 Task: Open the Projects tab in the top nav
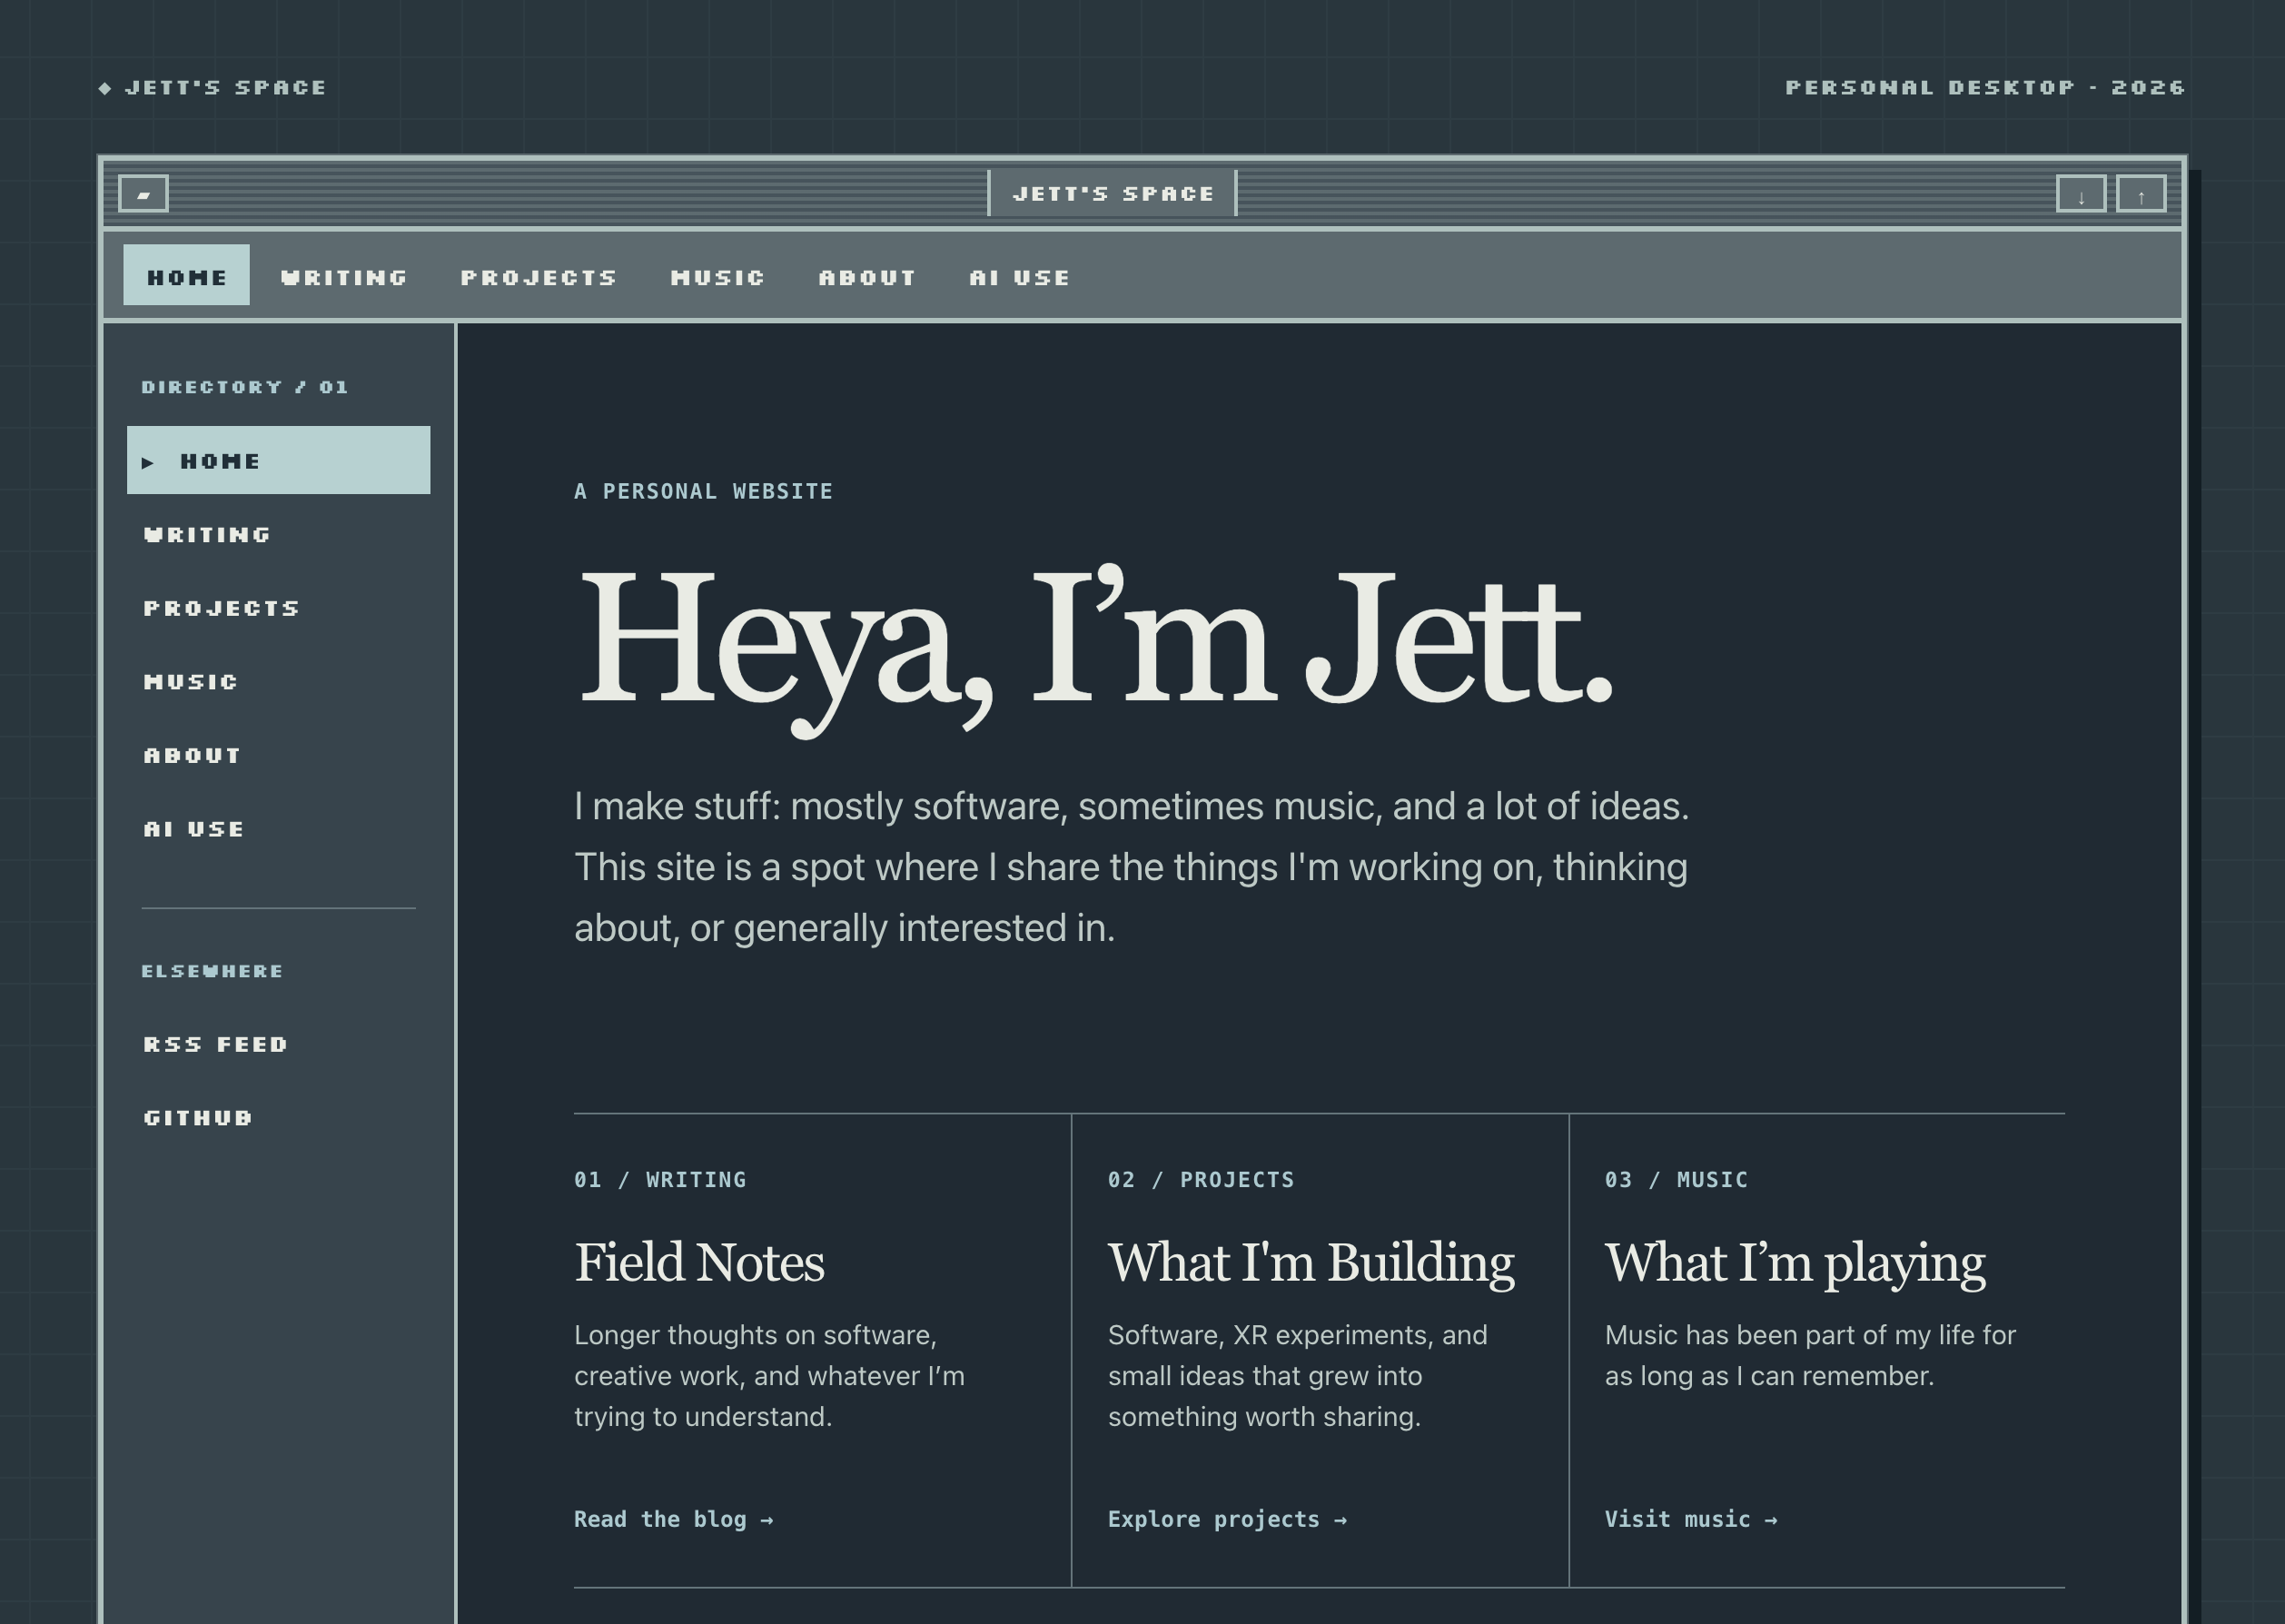tap(539, 277)
